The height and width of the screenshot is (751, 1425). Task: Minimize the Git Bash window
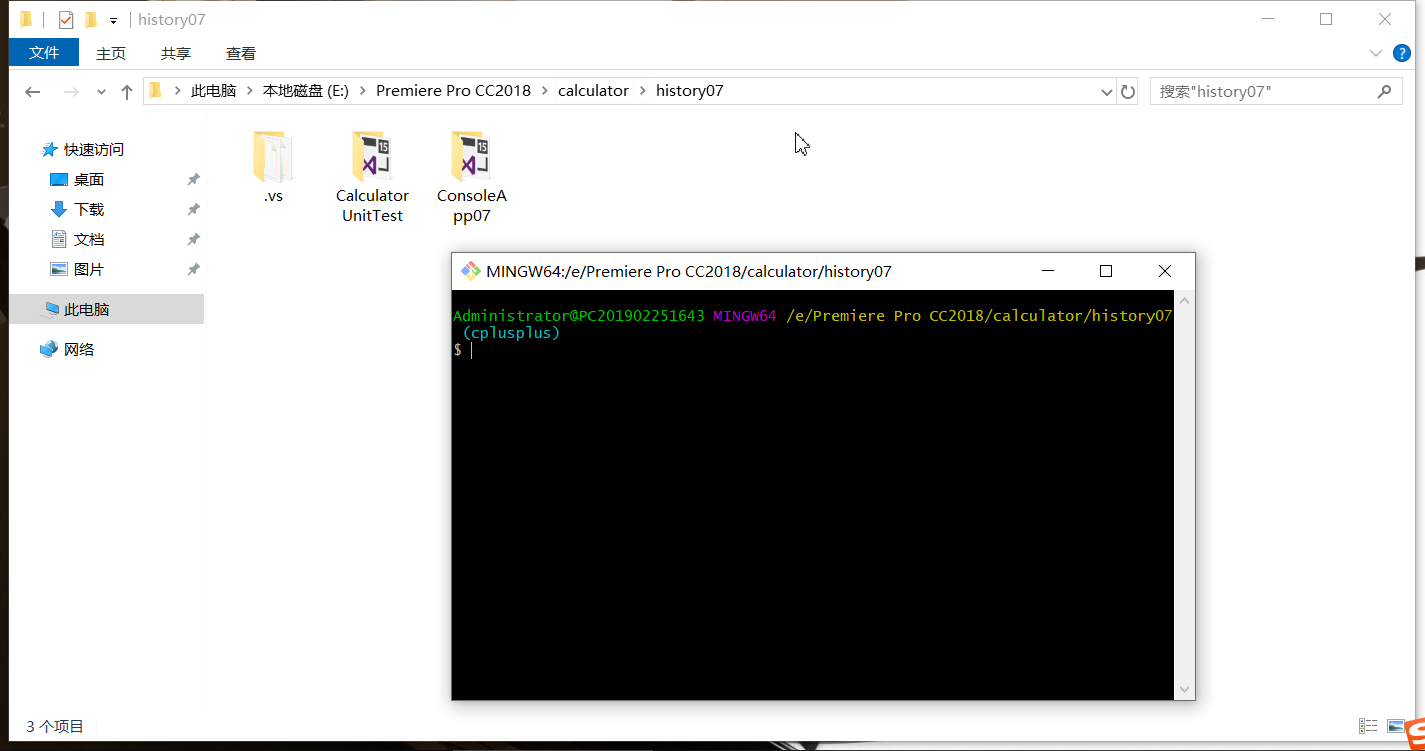[x=1048, y=271]
